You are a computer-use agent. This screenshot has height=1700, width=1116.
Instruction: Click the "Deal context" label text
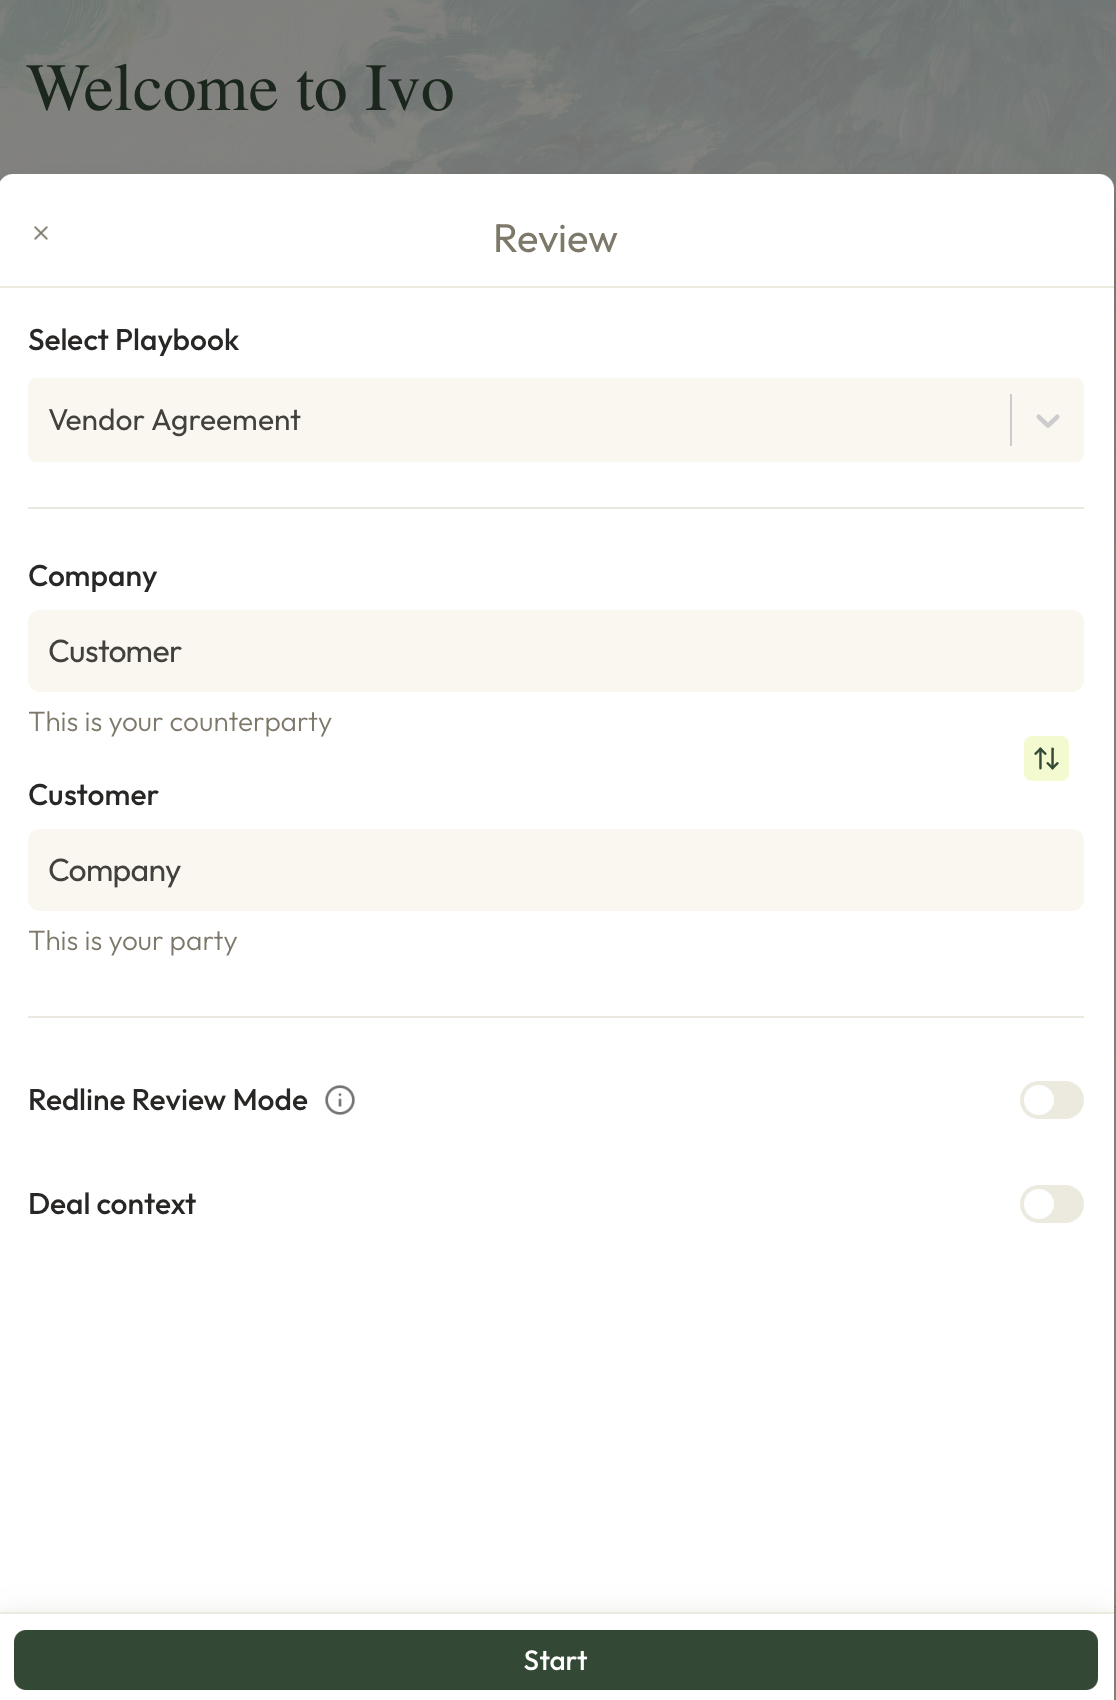tap(112, 1204)
